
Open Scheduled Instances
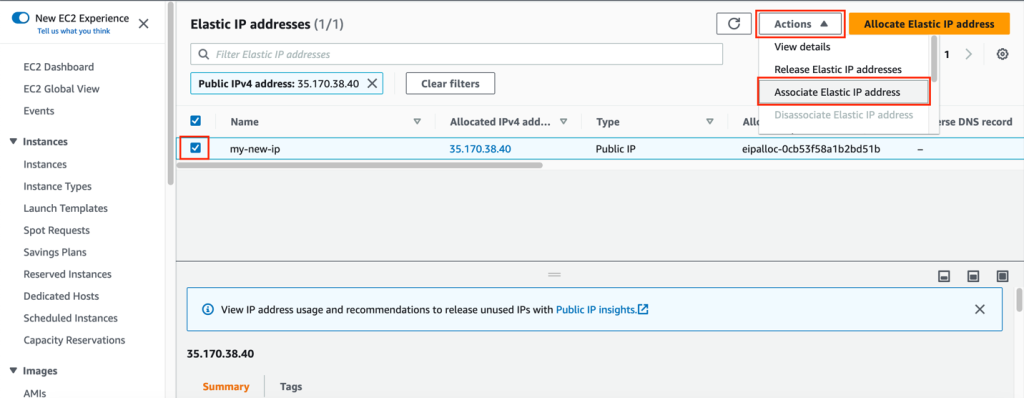[x=71, y=318]
